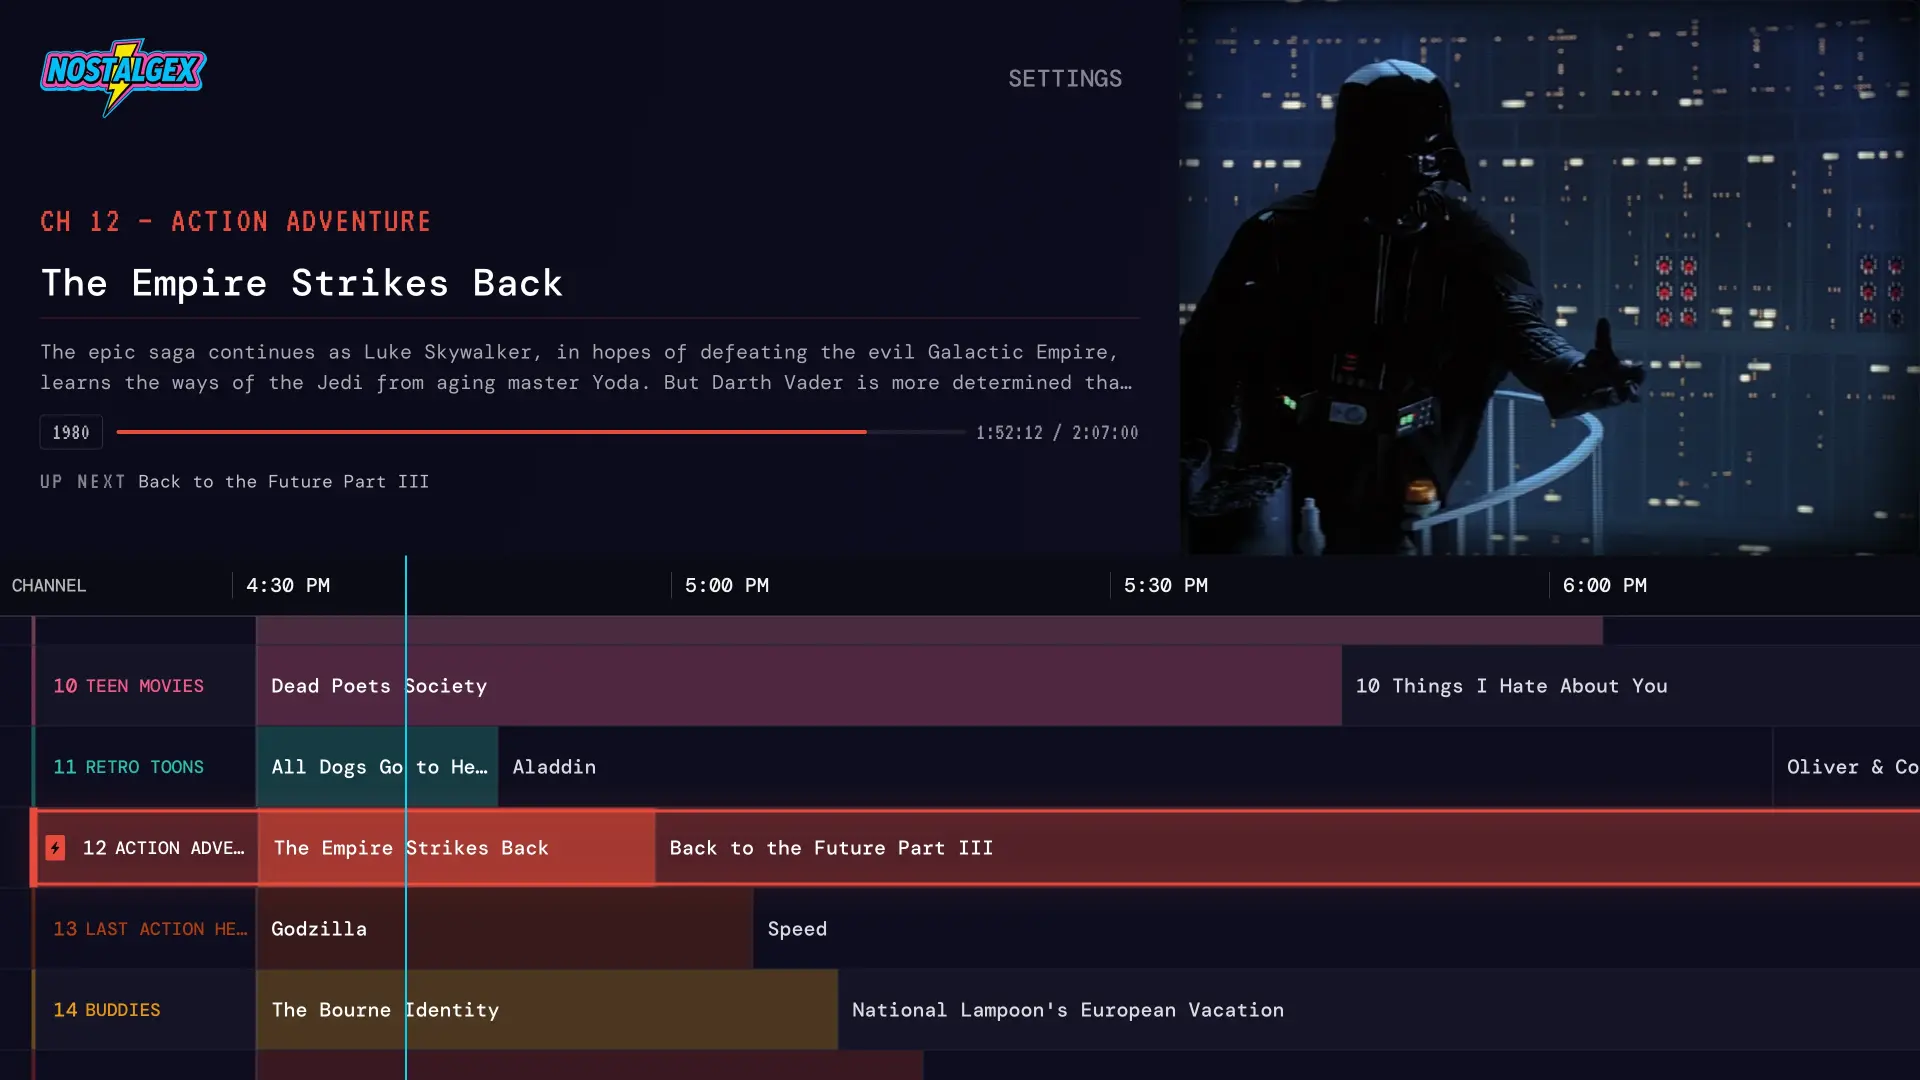Click the CH 12 - ACTION ADVENTURE heading

[x=235, y=221]
